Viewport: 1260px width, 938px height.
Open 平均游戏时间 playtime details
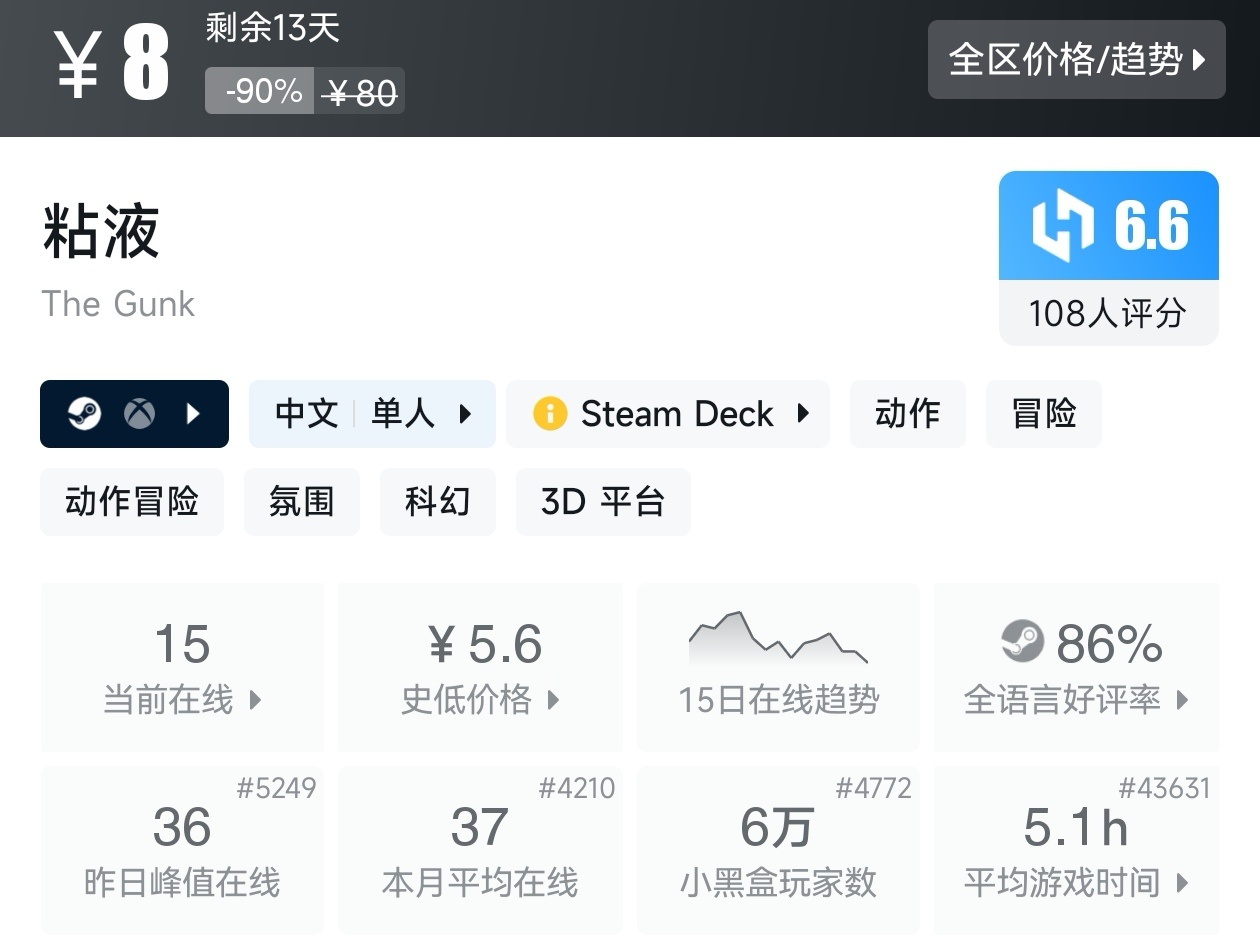pyautogui.click(x=1076, y=851)
